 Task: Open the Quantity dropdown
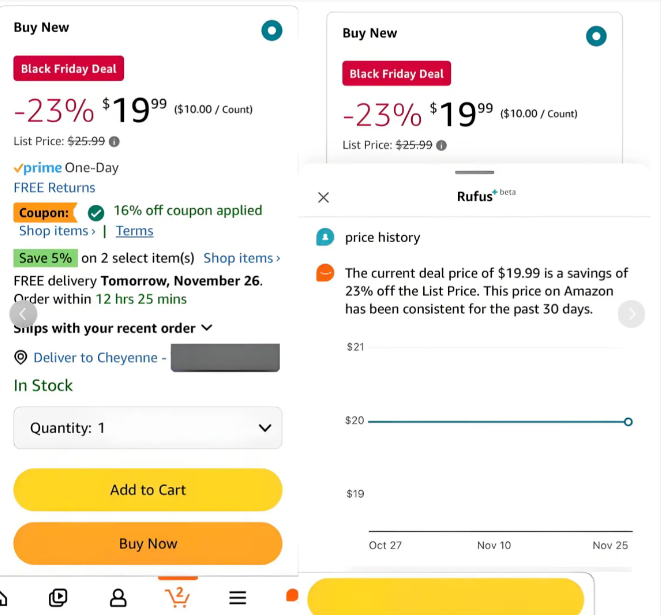[148, 428]
